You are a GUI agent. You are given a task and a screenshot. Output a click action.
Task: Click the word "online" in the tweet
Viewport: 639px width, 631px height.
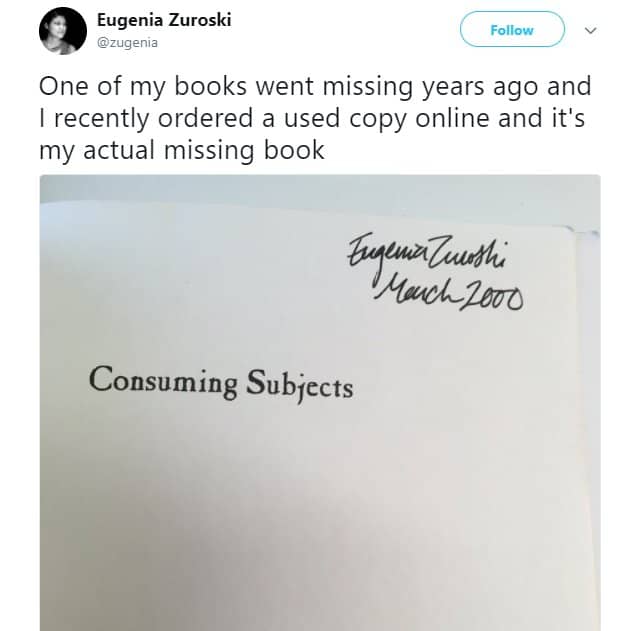click(469, 121)
